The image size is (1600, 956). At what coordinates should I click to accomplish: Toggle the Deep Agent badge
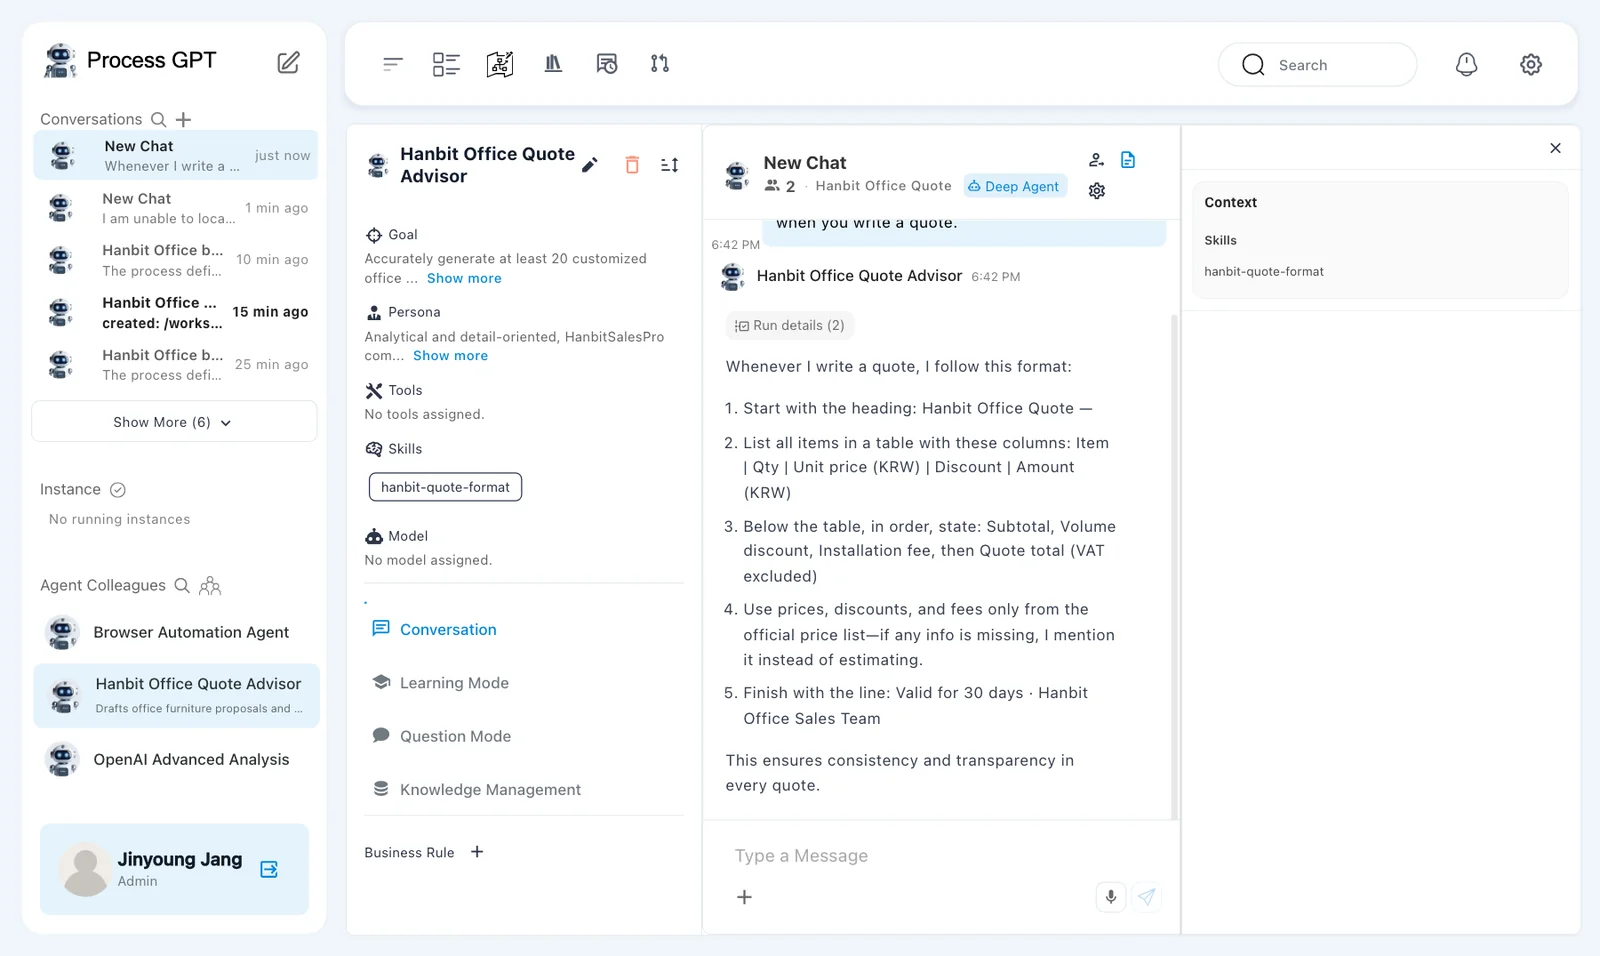(1015, 186)
